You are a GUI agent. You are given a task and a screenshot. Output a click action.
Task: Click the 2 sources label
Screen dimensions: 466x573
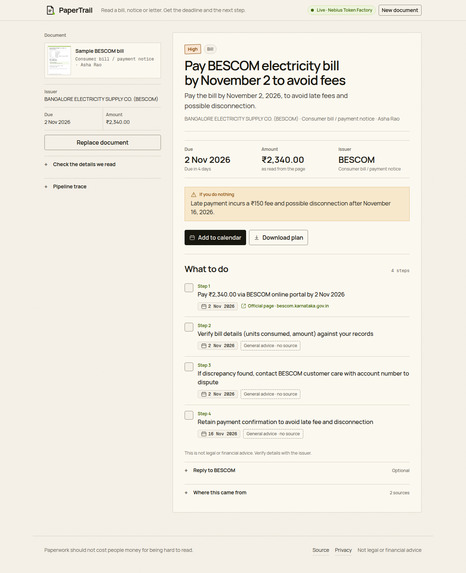tap(399, 493)
